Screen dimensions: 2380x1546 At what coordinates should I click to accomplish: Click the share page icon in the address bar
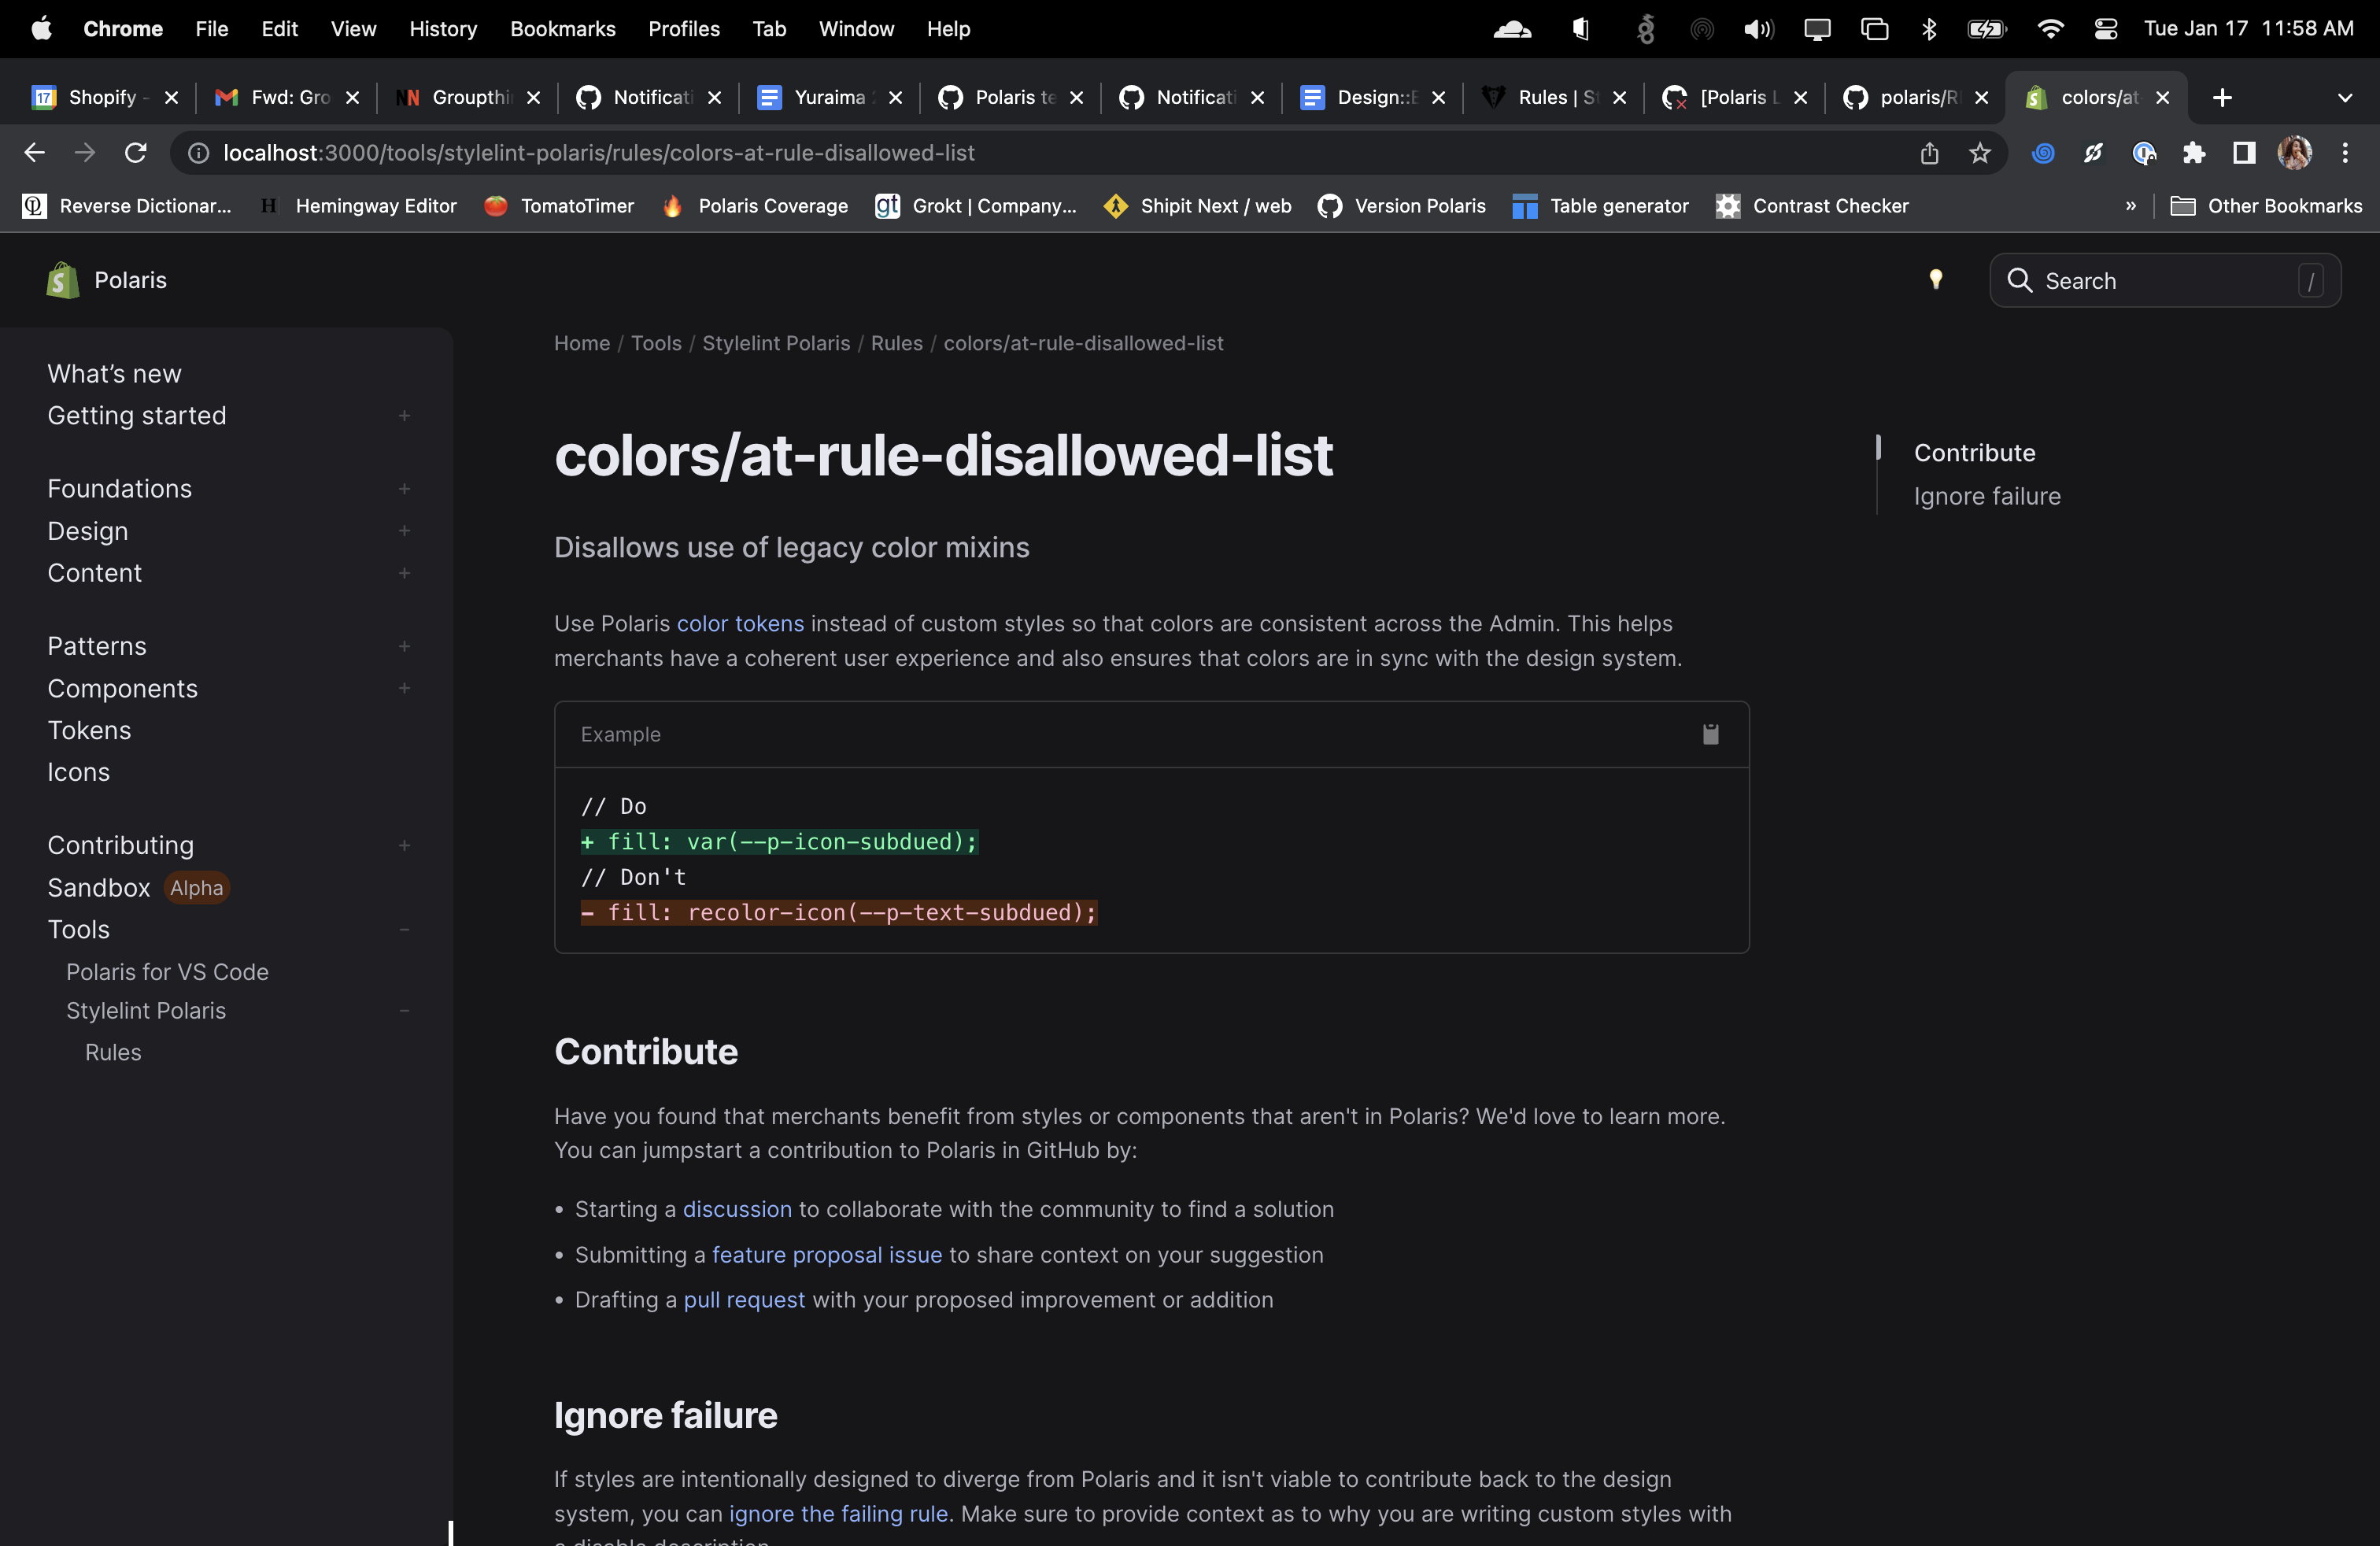[1929, 153]
